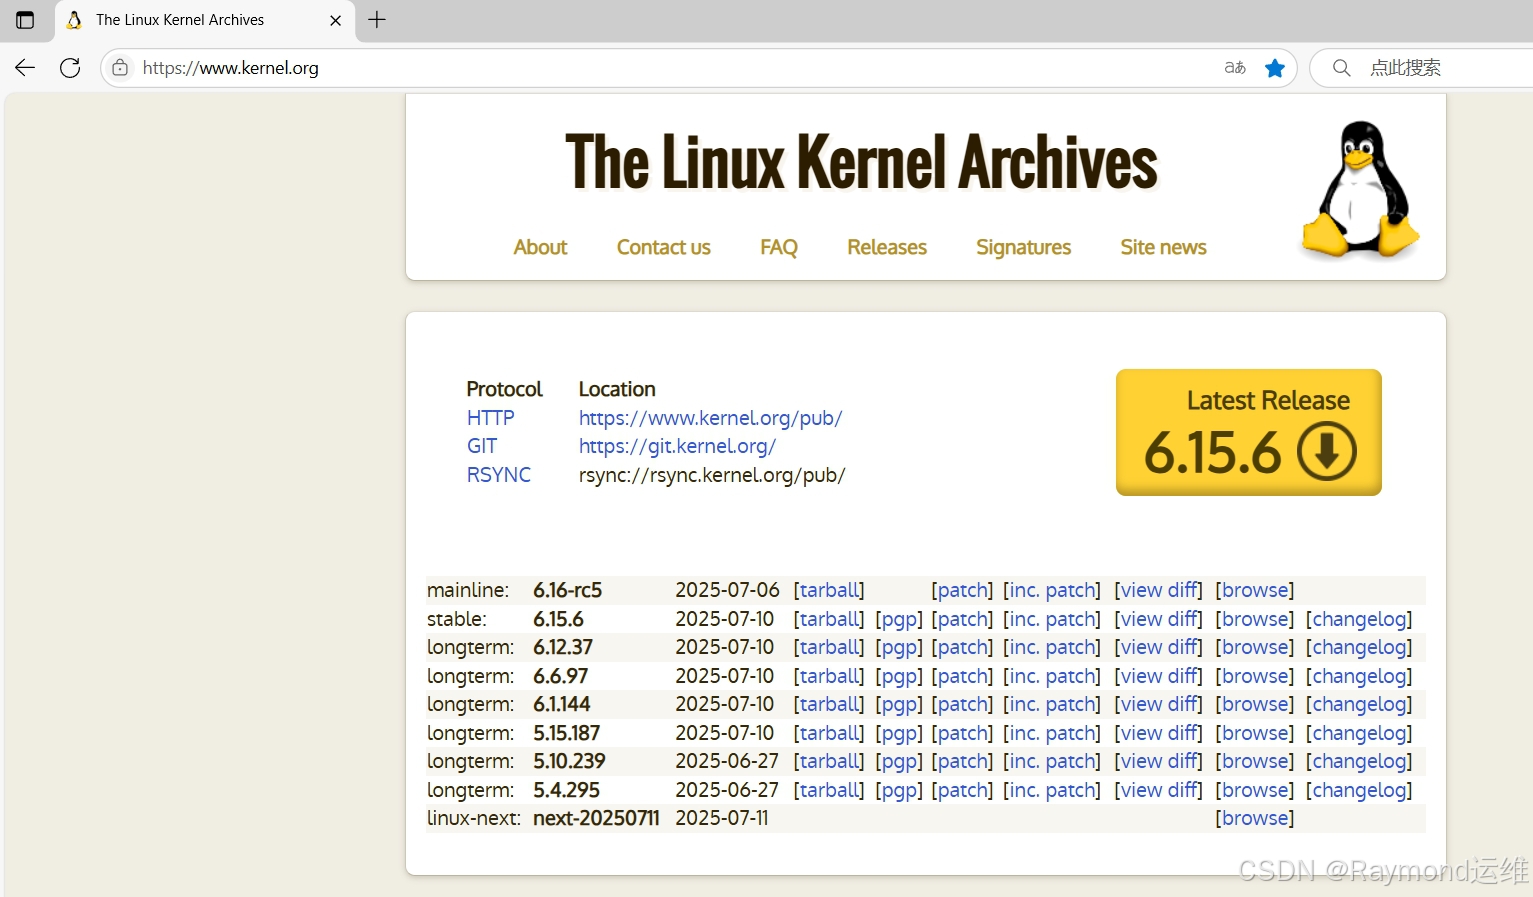Open the translate page icon
1533x897 pixels.
(x=1235, y=68)
